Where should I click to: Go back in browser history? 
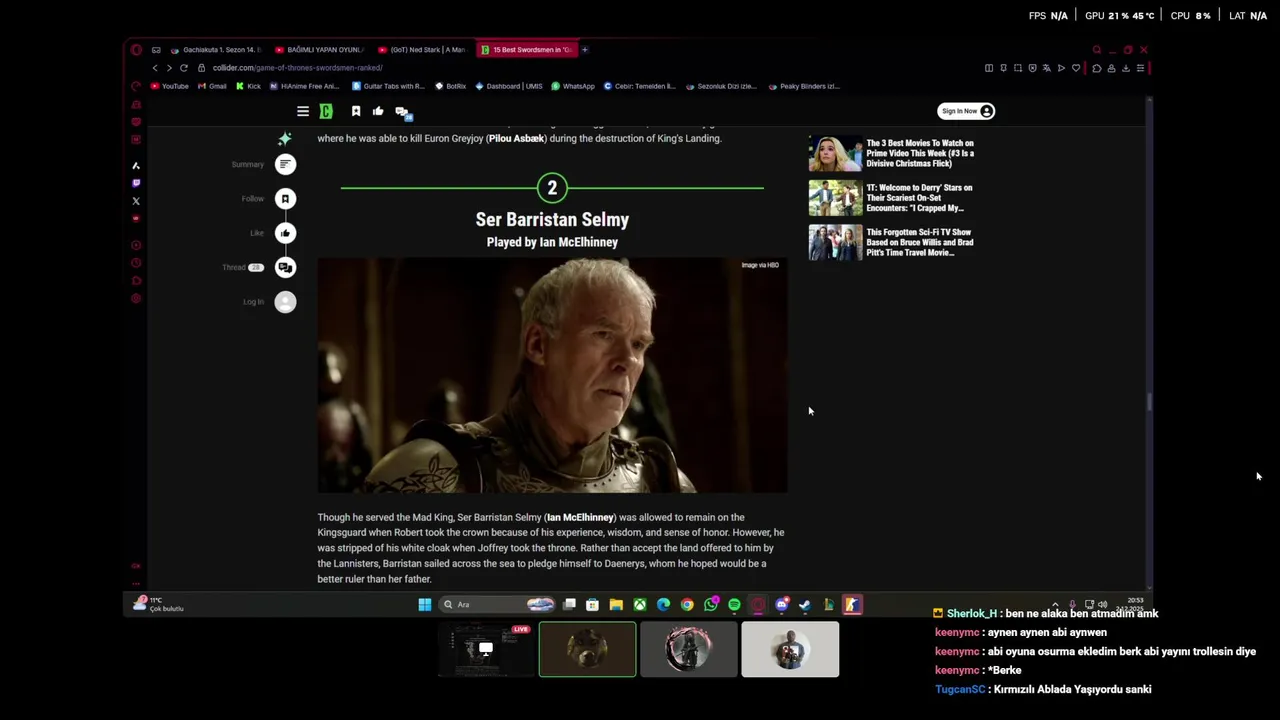tap(155, 68)
